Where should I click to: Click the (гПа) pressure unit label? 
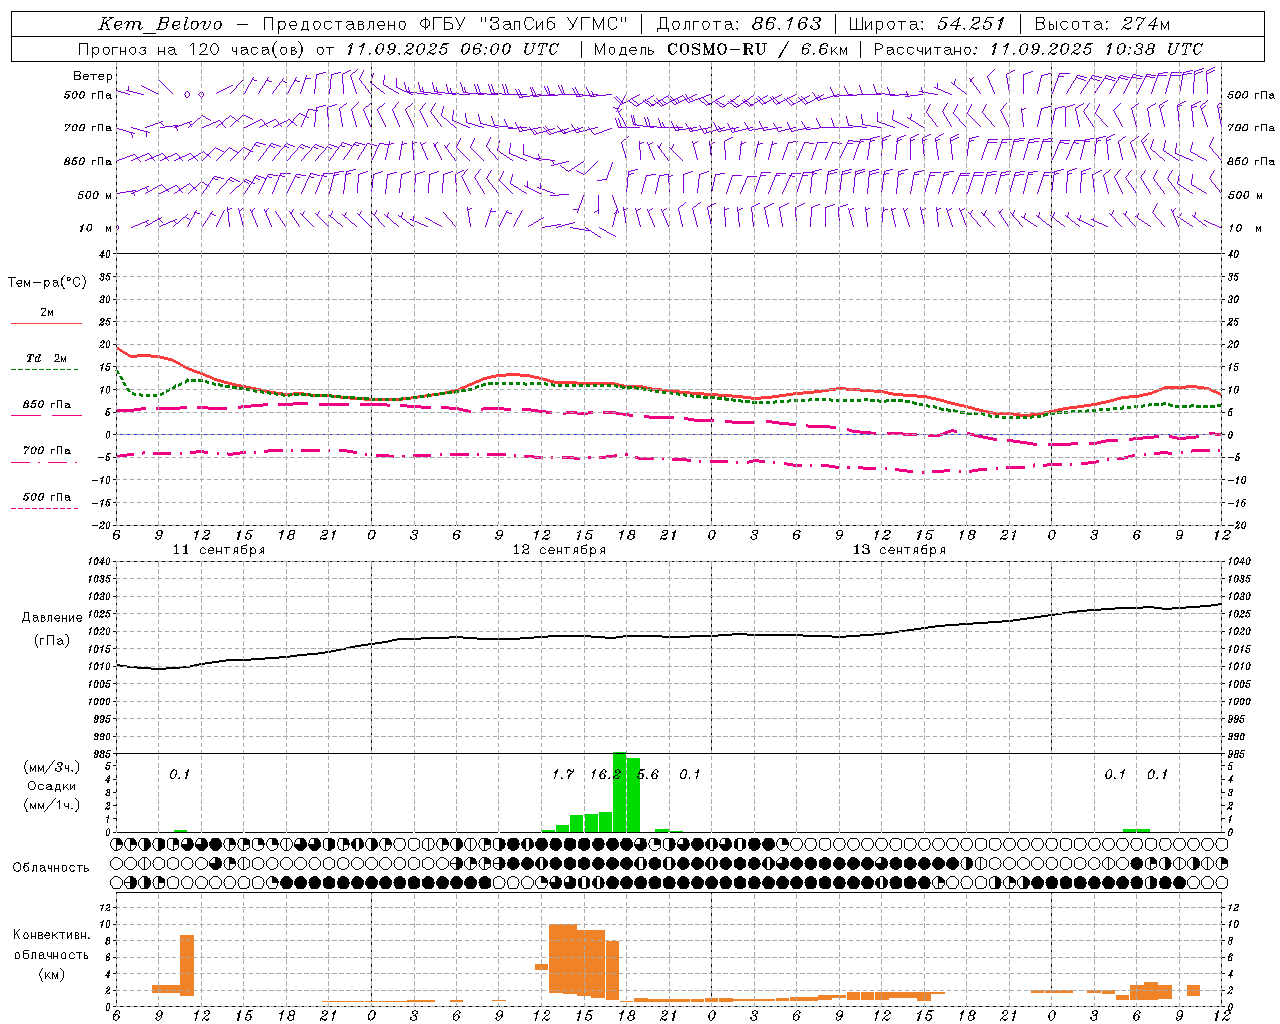point(52,641)
